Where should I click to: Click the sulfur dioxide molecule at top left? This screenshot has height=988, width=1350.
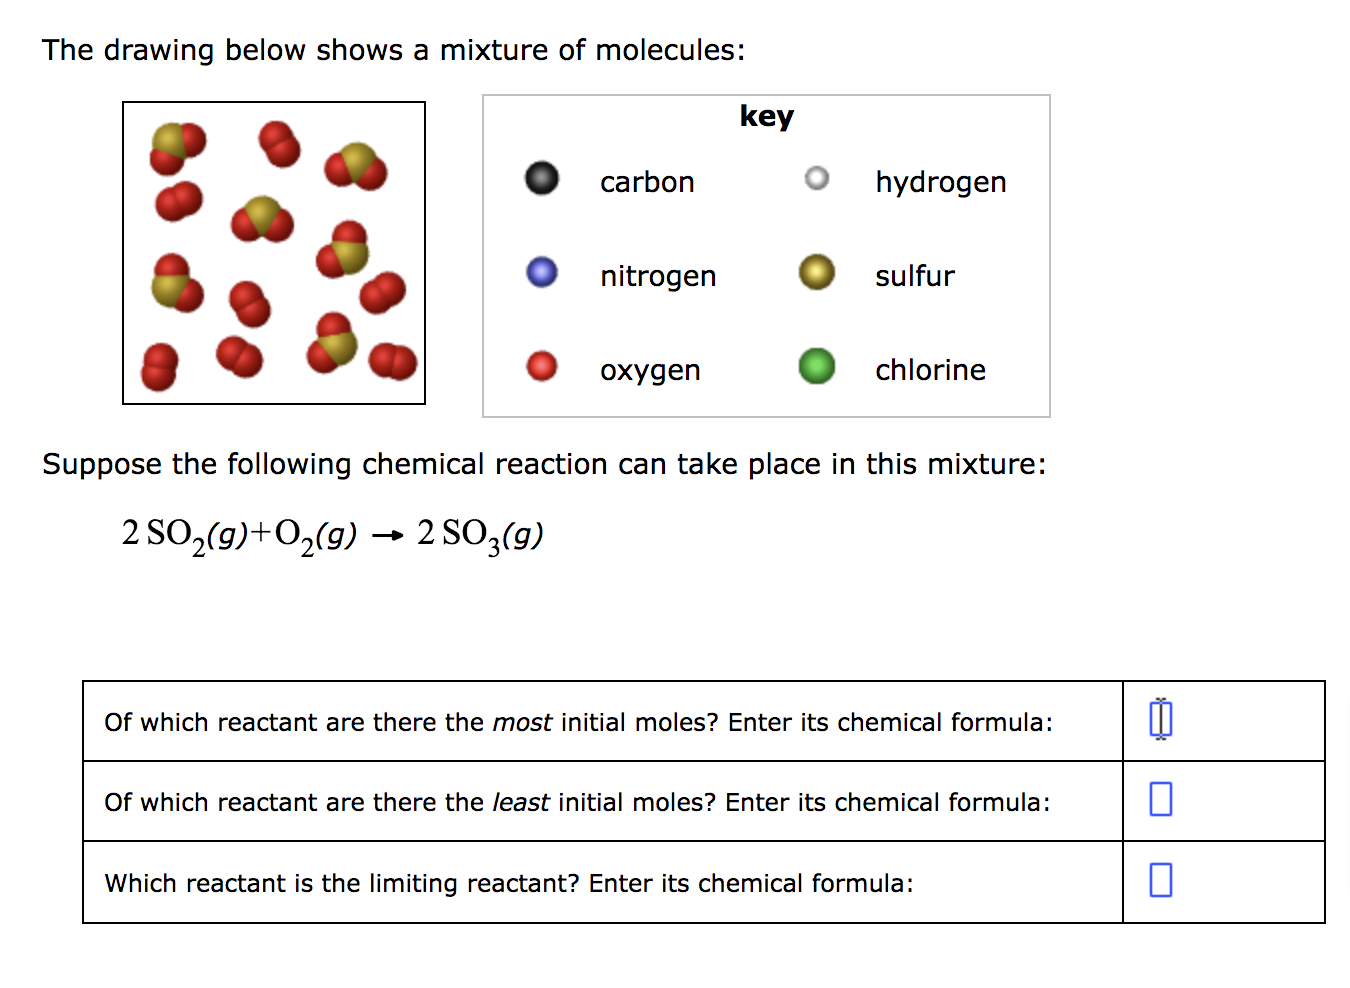[x=177, y=147]
